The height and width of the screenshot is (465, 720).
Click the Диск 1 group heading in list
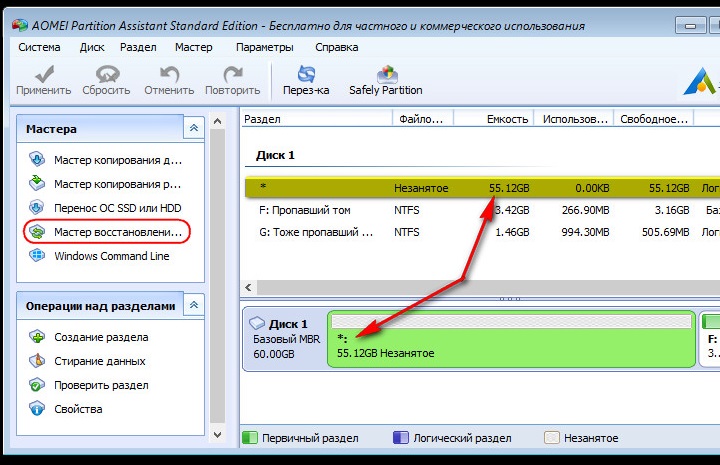[x=275, y=155]
